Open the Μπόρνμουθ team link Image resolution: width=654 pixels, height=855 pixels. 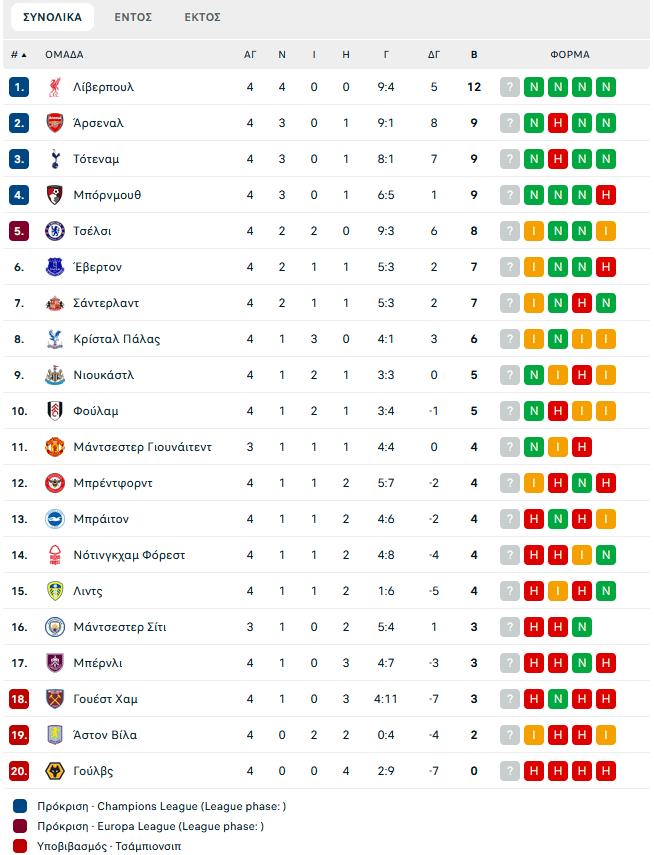(x=107, y=195)
